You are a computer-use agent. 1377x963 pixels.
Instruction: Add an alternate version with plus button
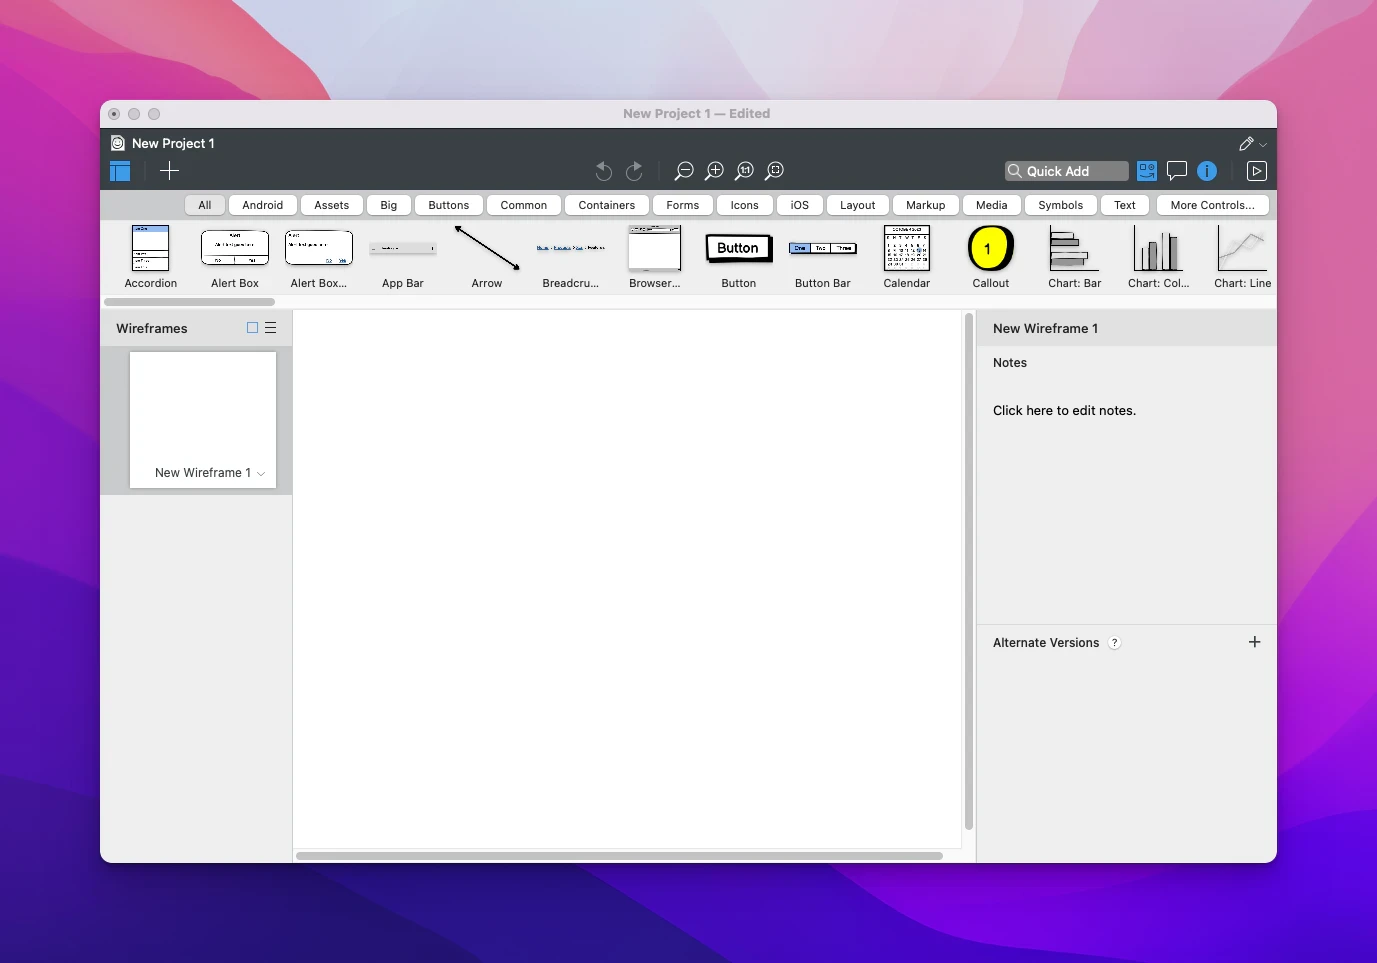[x=1254, y=642]
